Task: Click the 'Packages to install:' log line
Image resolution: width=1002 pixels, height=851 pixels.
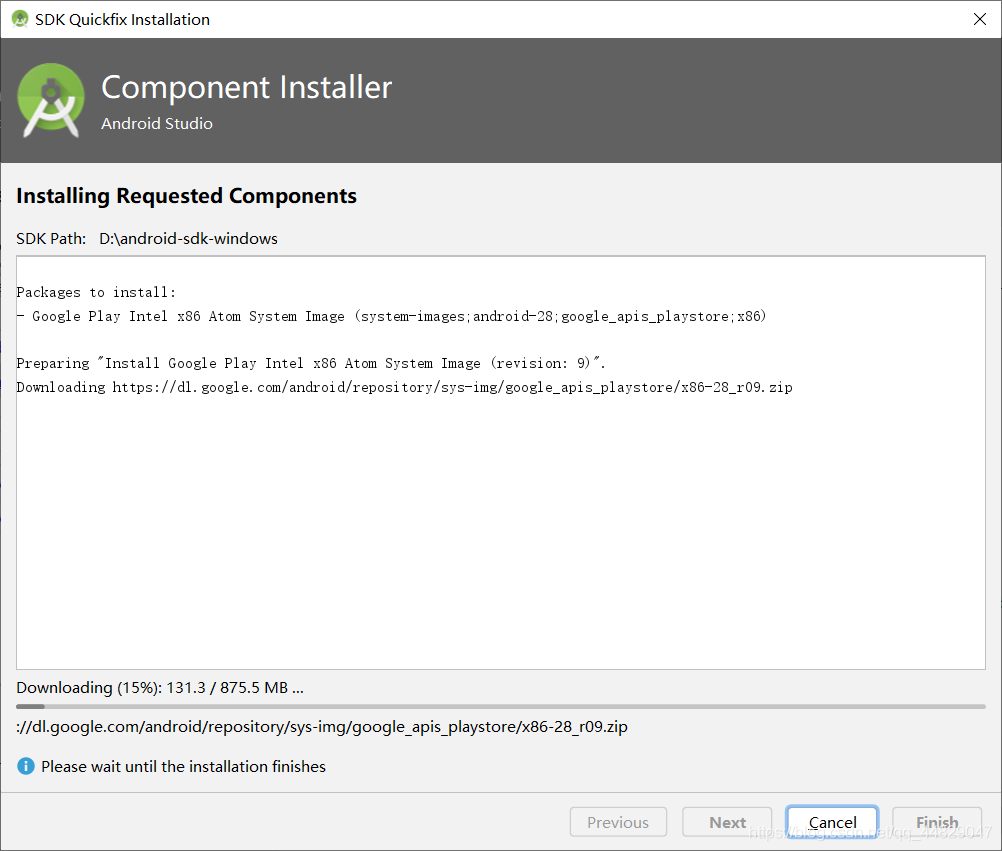Action: (x=96, y=293)
